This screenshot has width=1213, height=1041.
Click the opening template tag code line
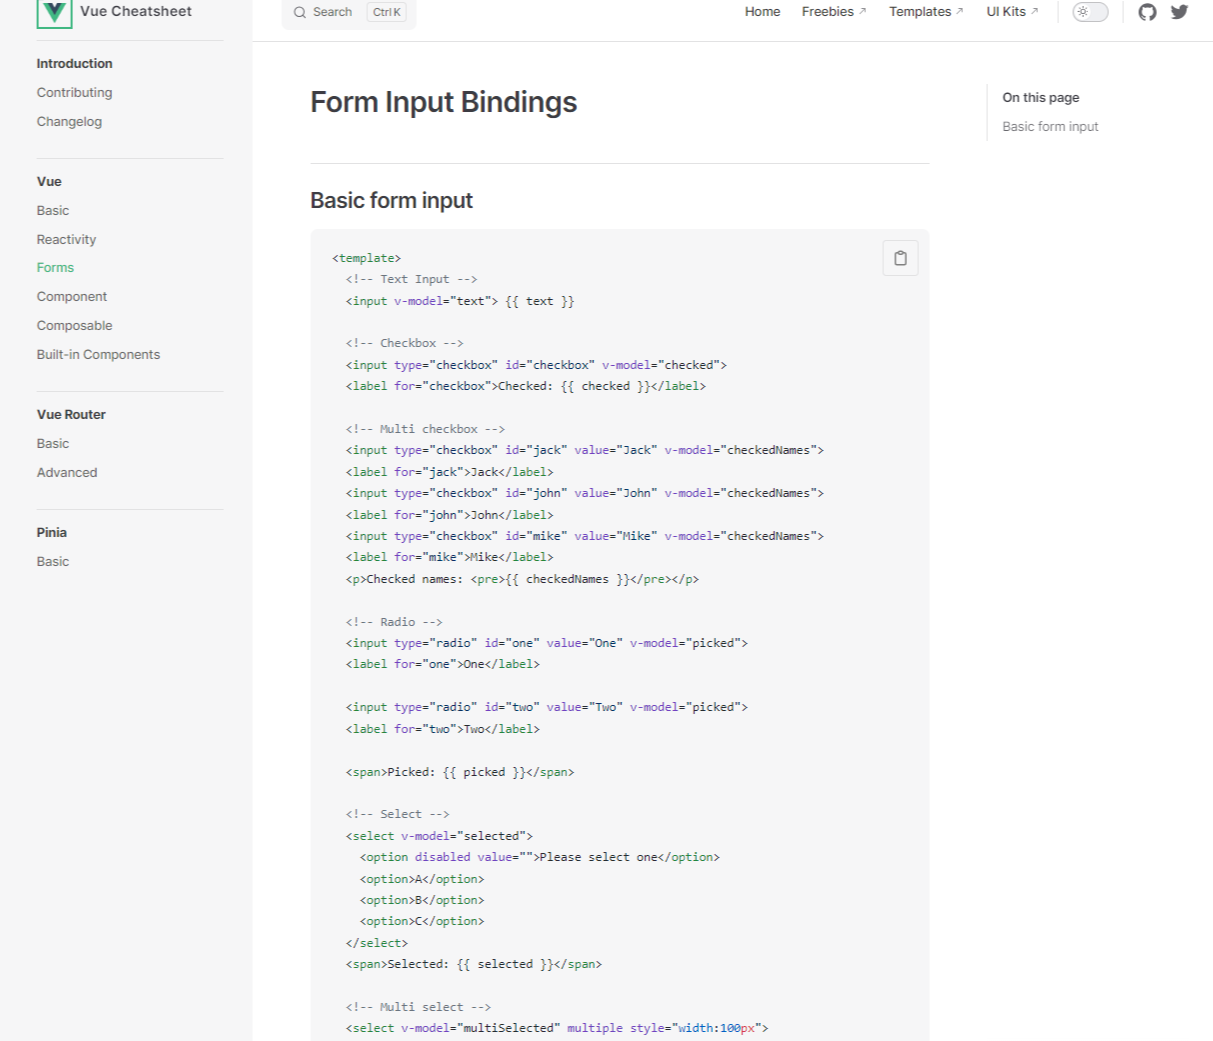(367, 258)
